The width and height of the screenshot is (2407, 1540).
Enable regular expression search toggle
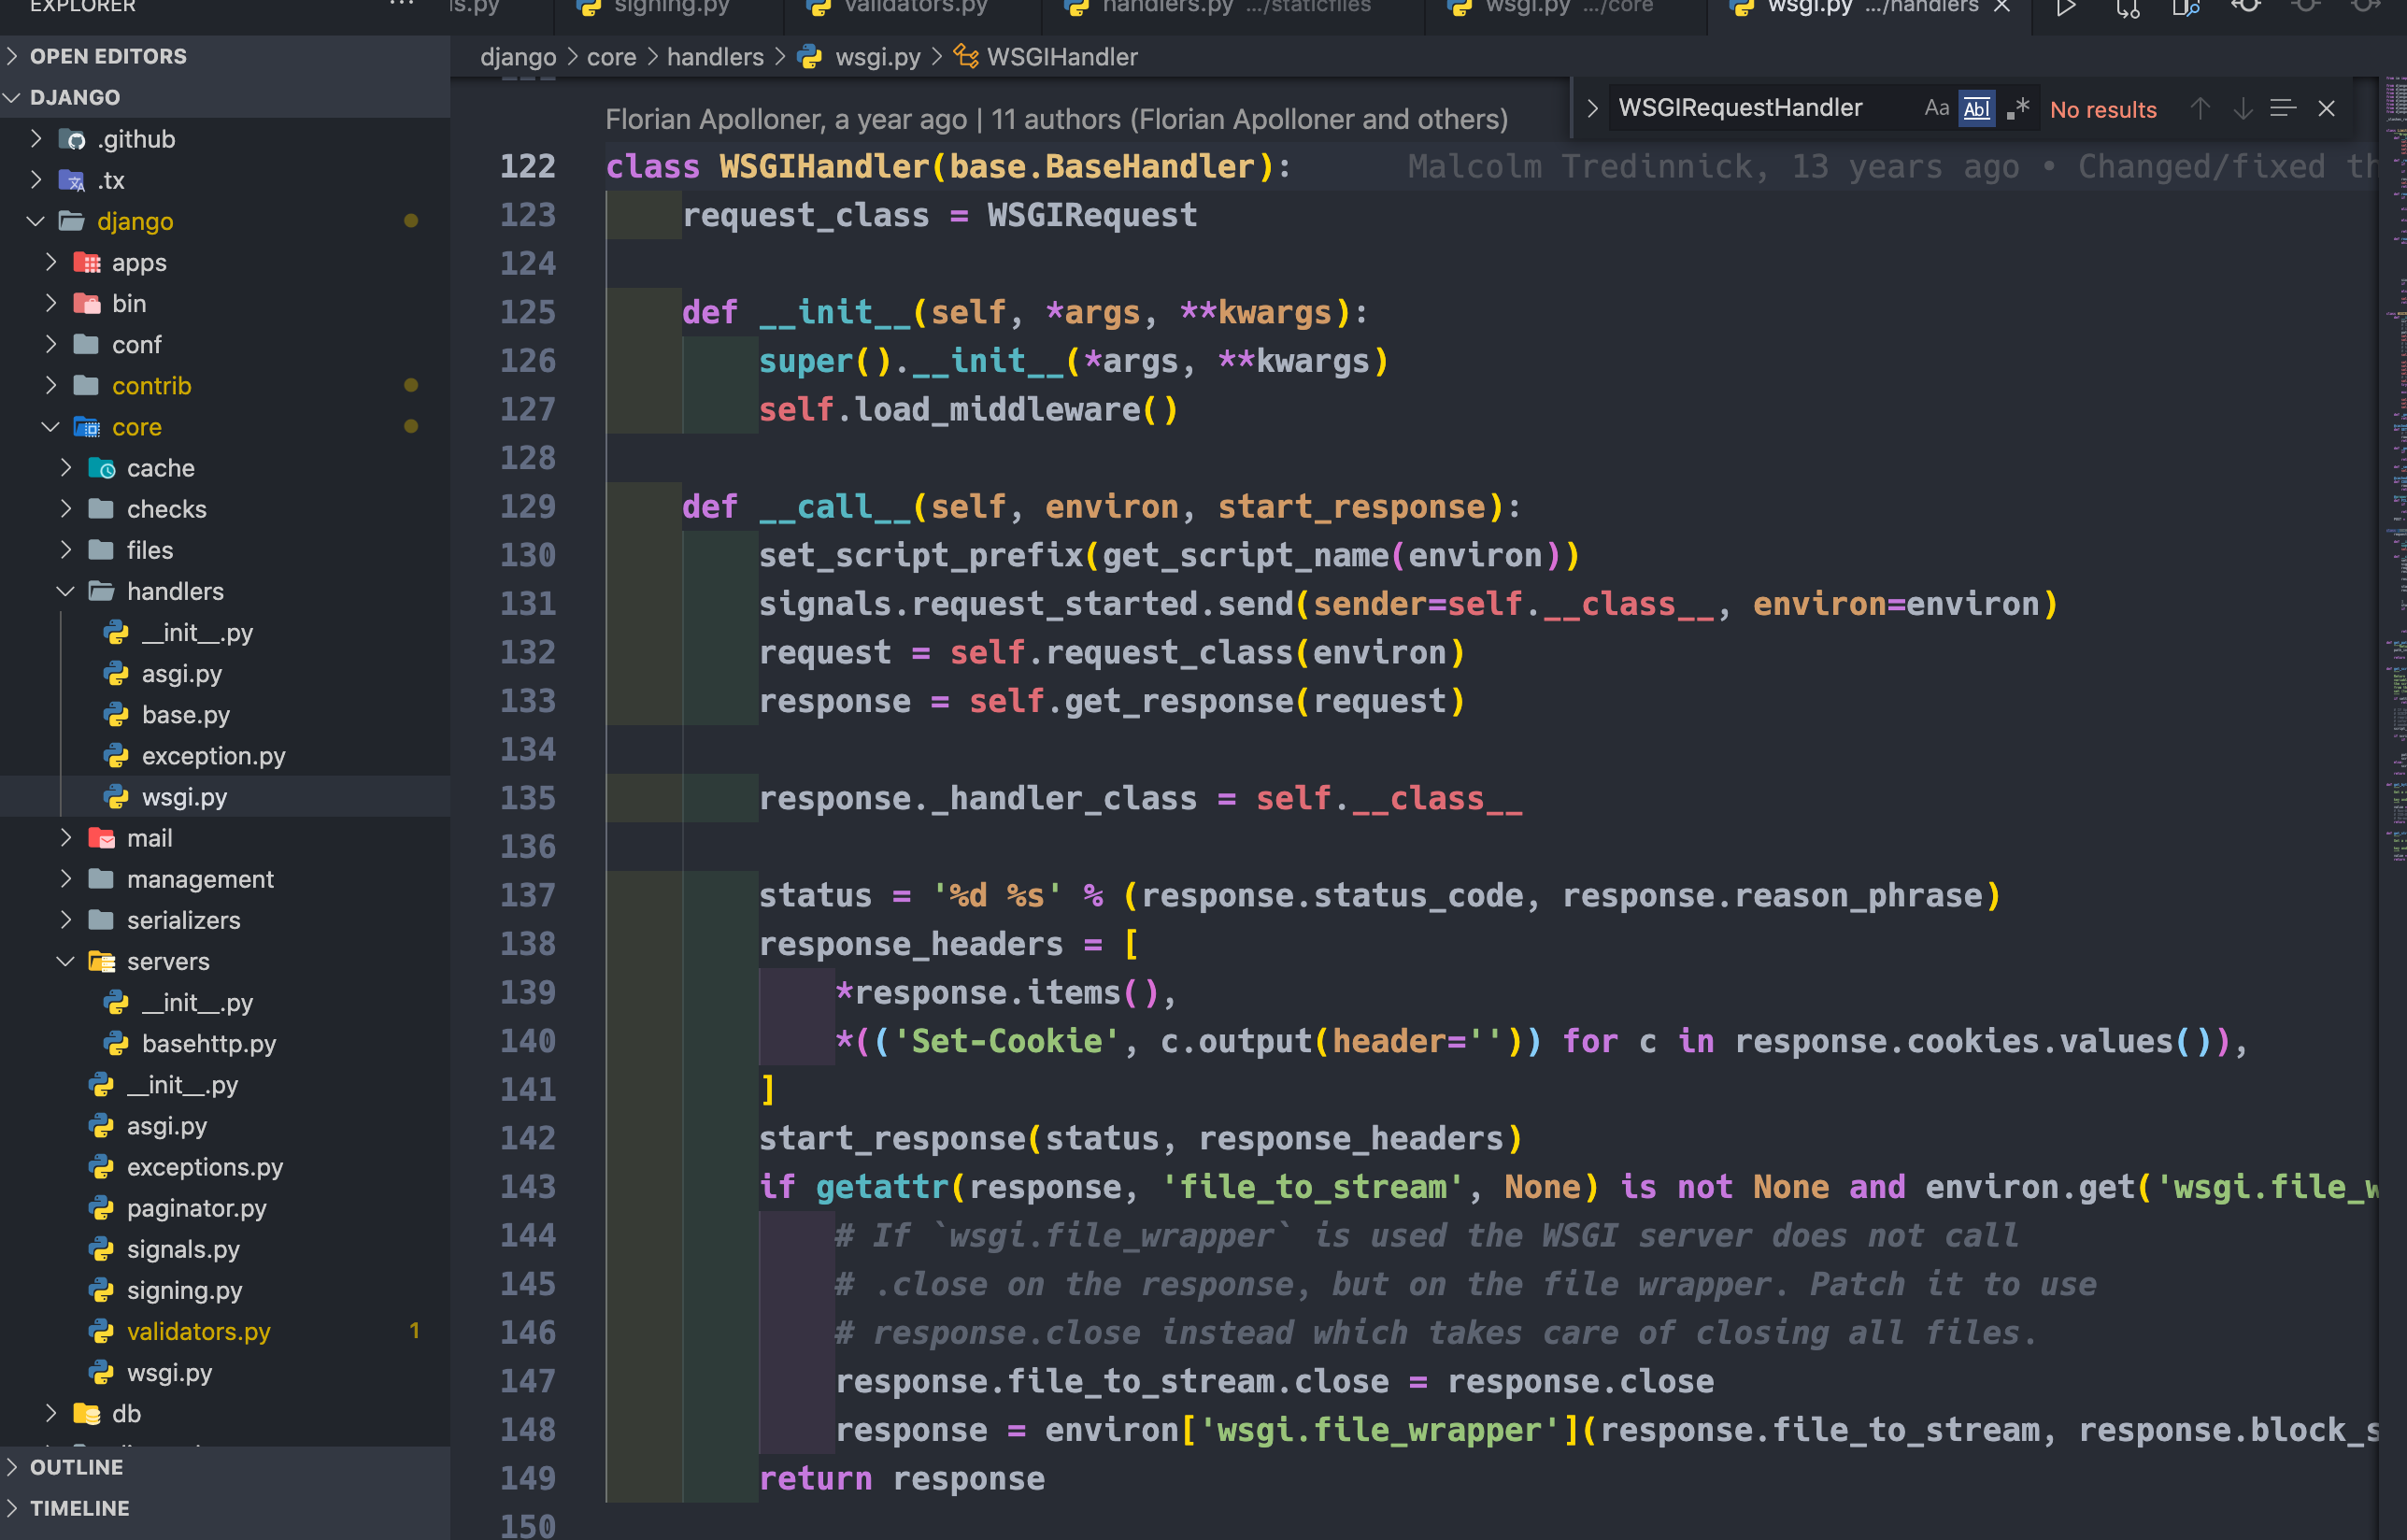(2018, 108)
